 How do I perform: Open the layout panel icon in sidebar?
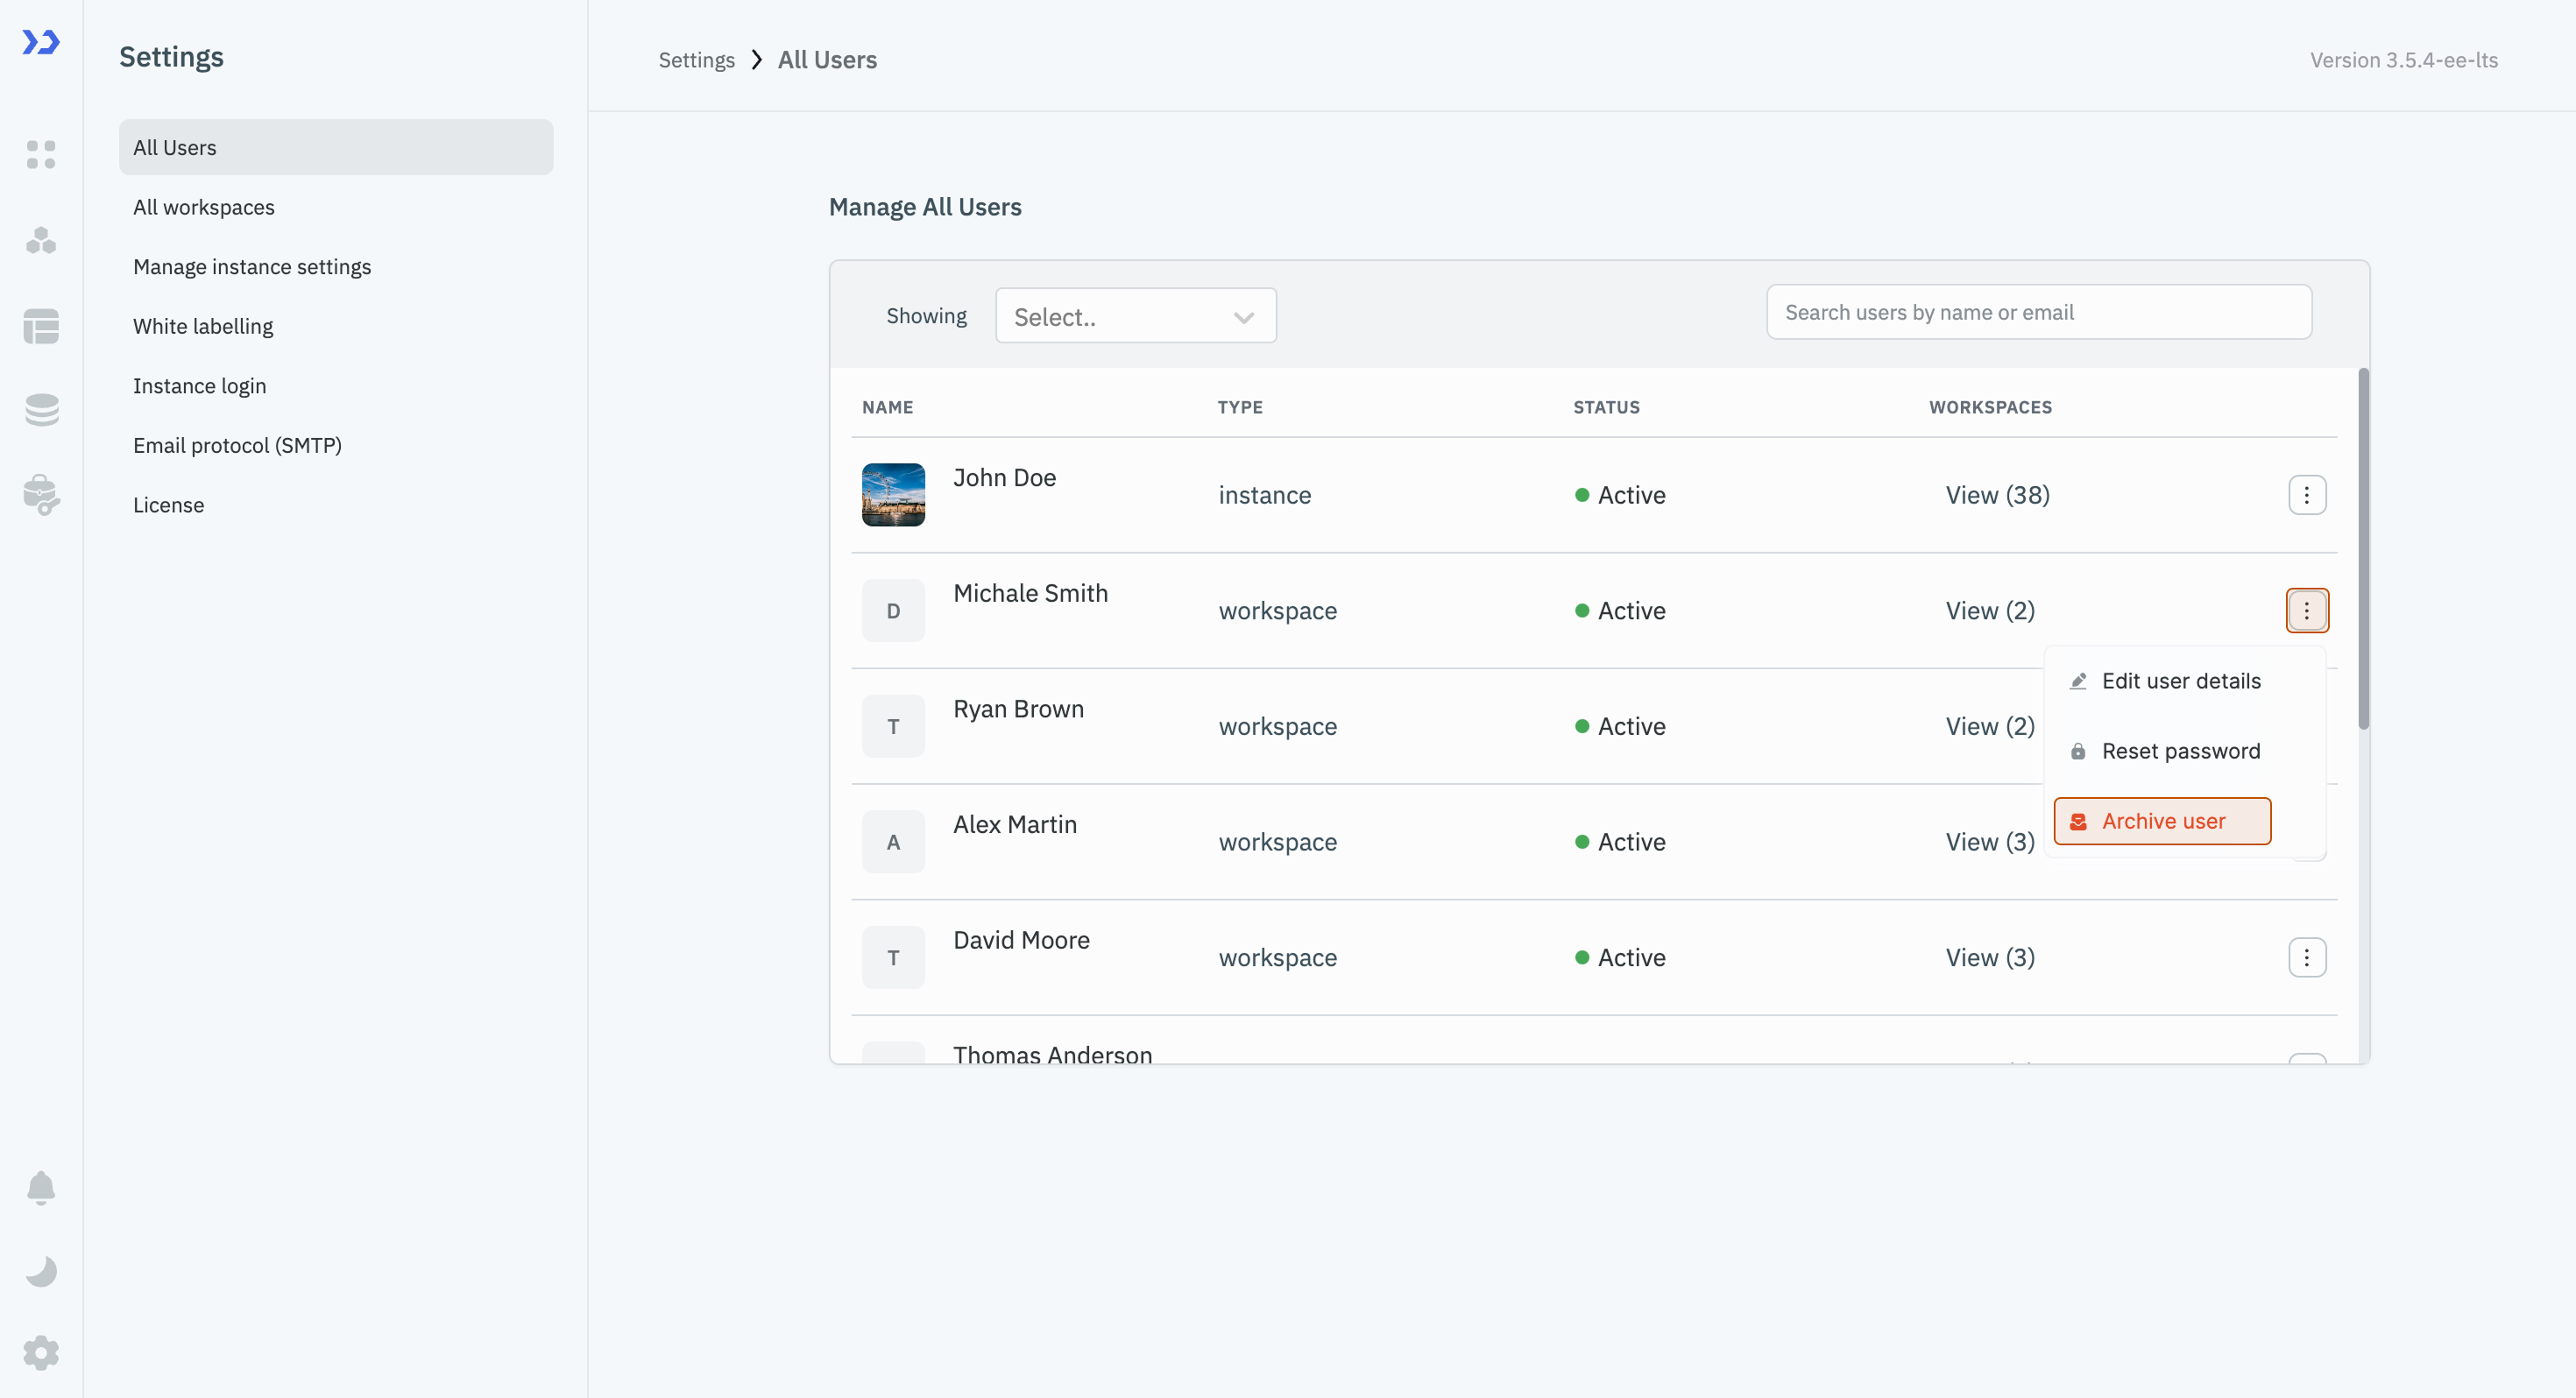(41, 327)
